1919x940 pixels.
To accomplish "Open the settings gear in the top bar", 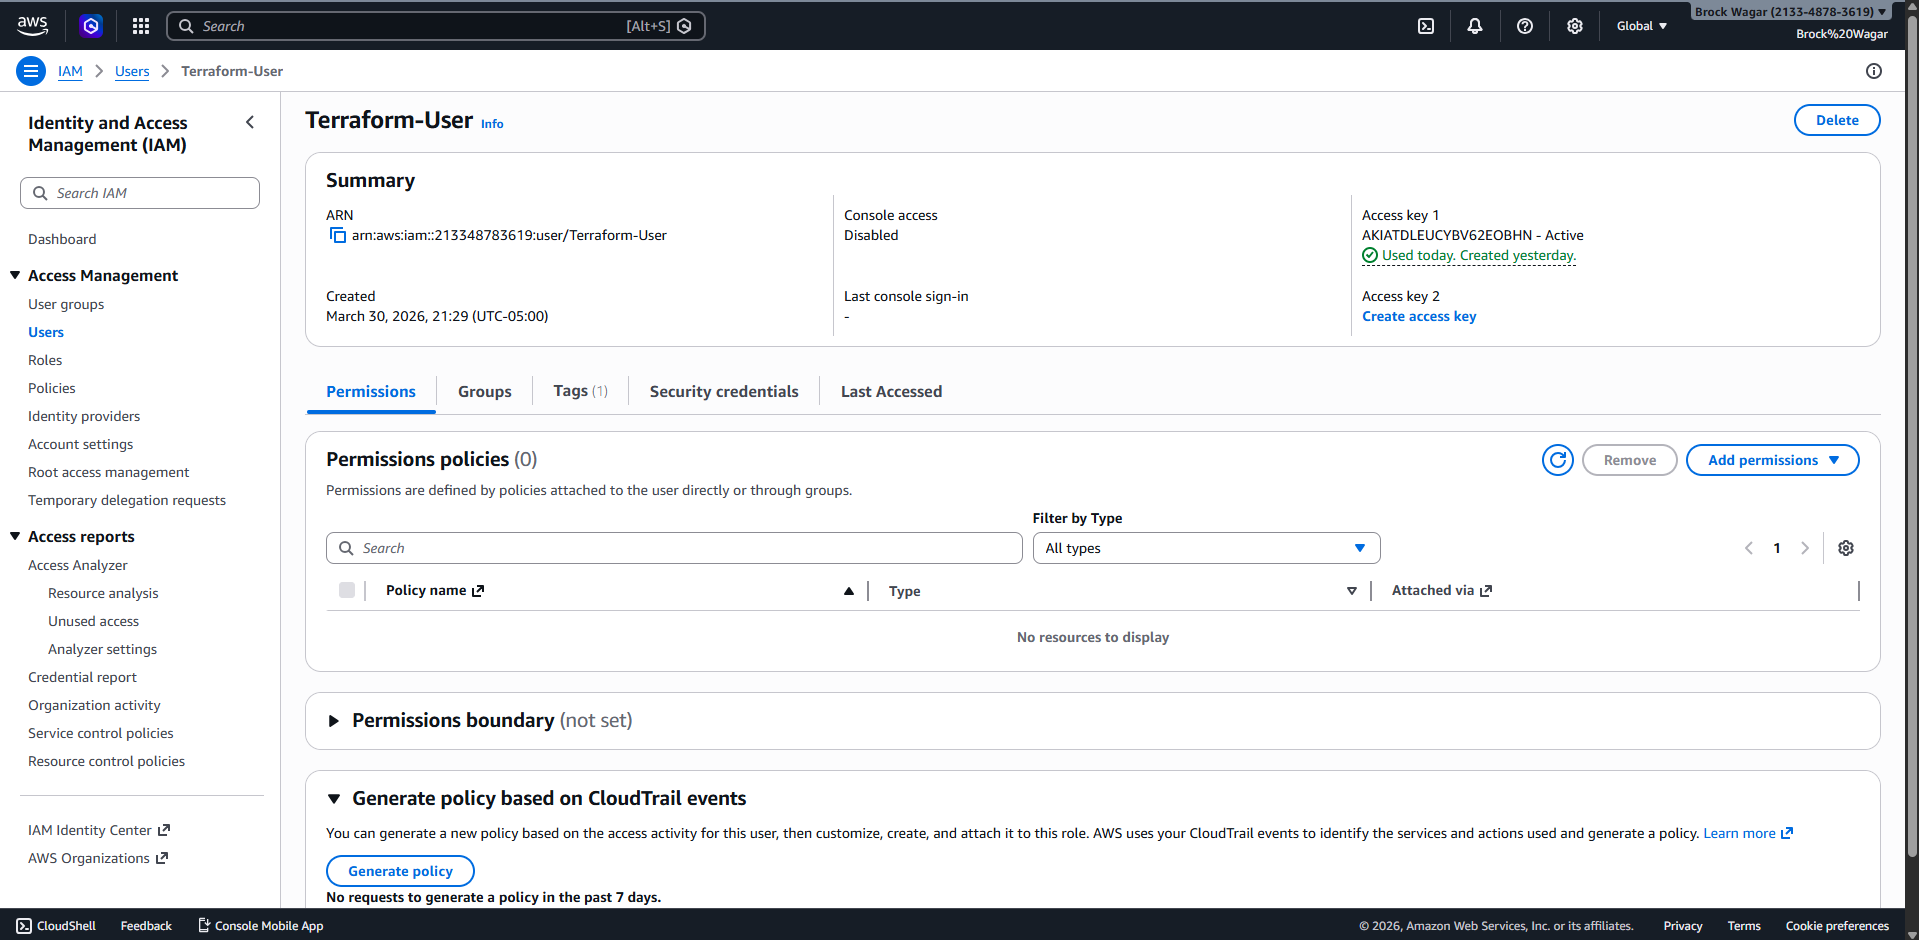I will point(1574,26).
